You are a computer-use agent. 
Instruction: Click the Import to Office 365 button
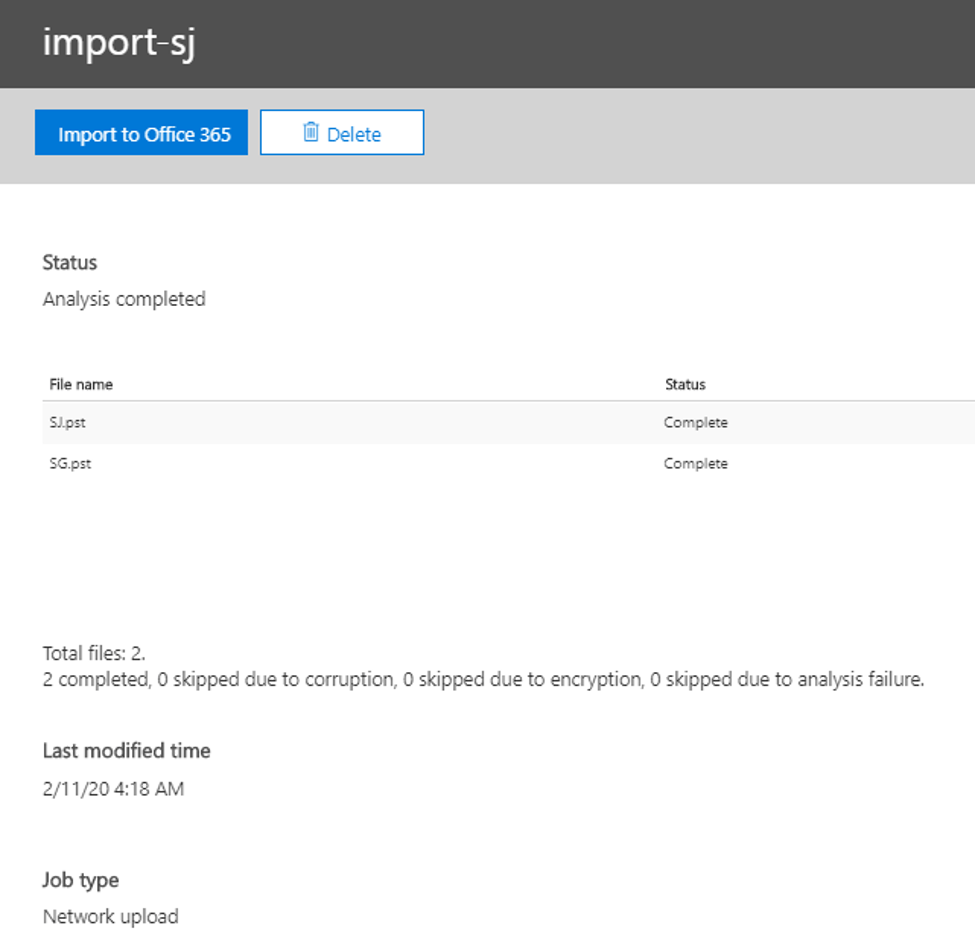pyautogui.click(x=141, y=133)
